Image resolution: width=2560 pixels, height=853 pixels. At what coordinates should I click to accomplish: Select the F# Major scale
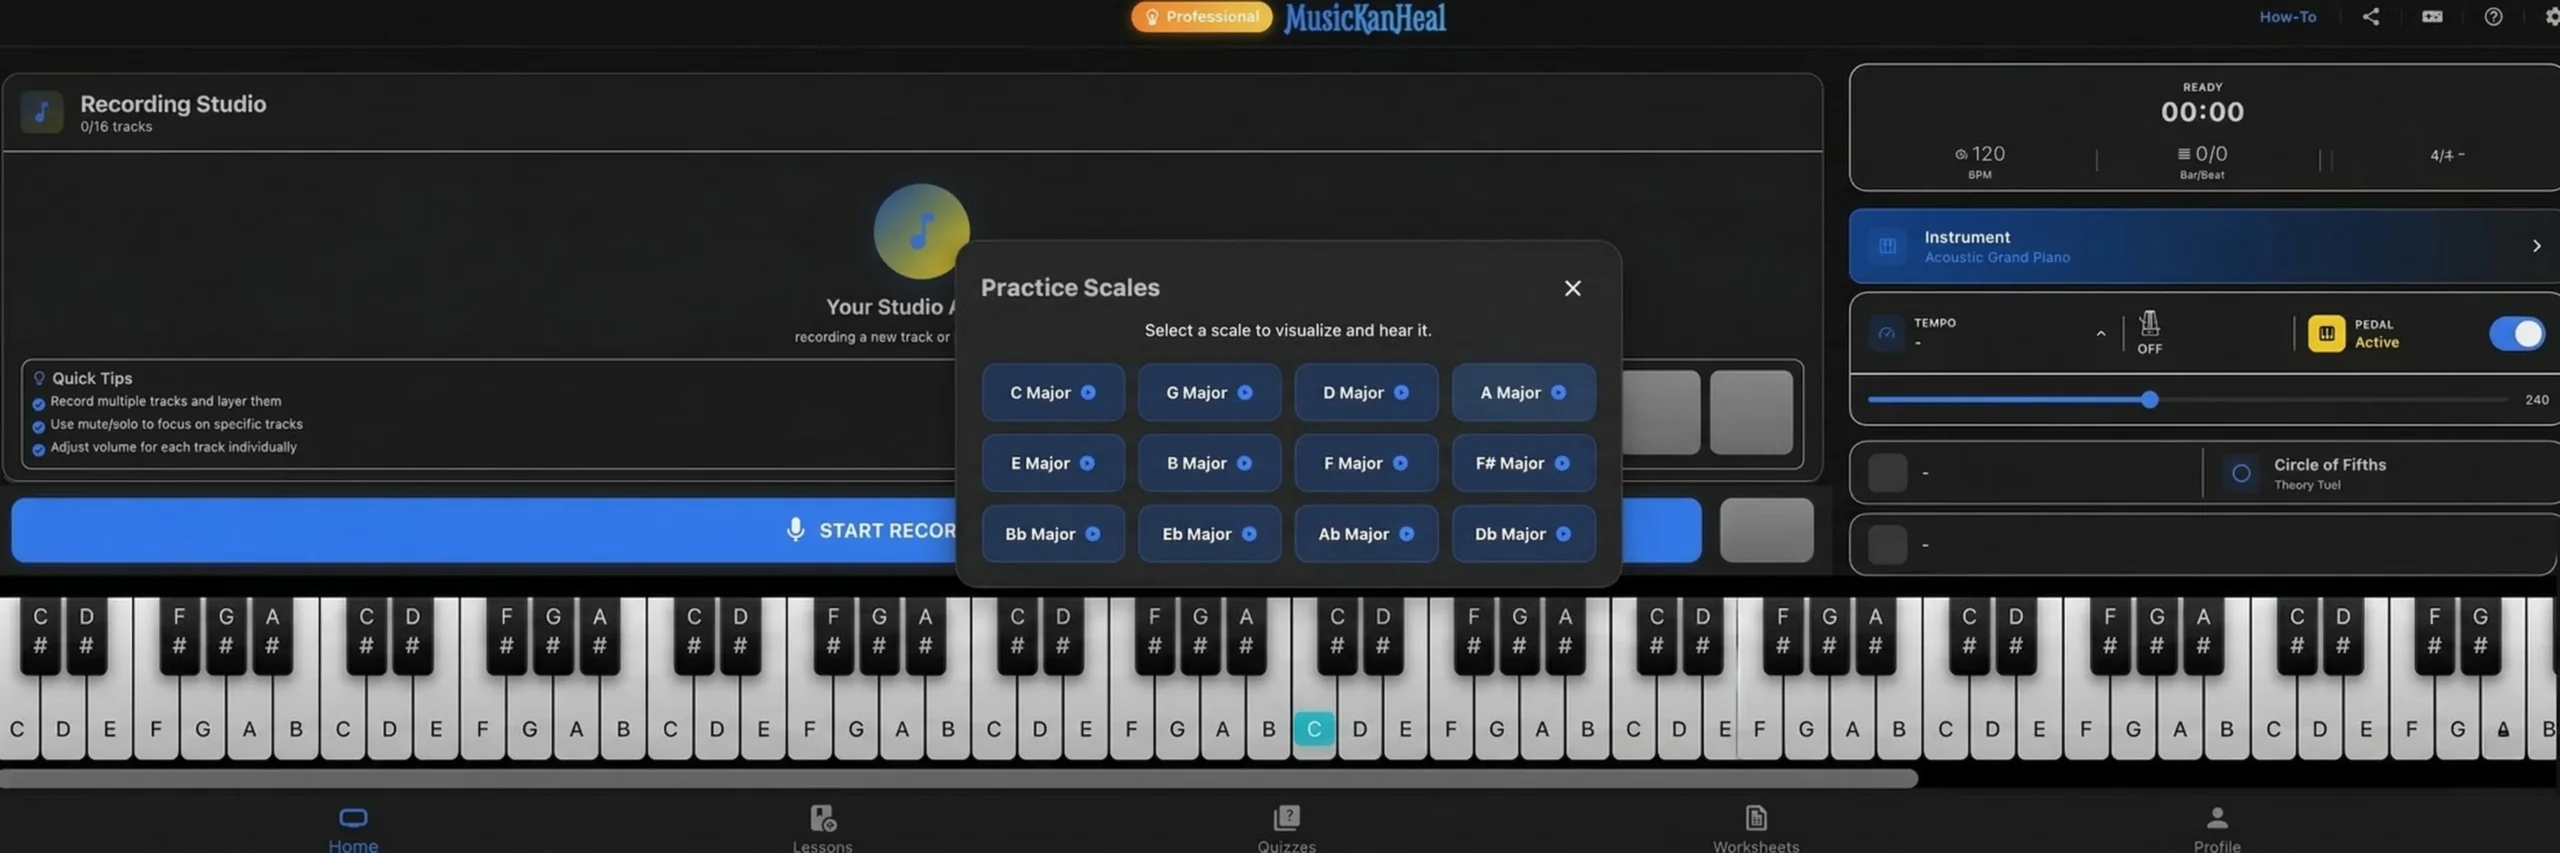coord(1523,463)
